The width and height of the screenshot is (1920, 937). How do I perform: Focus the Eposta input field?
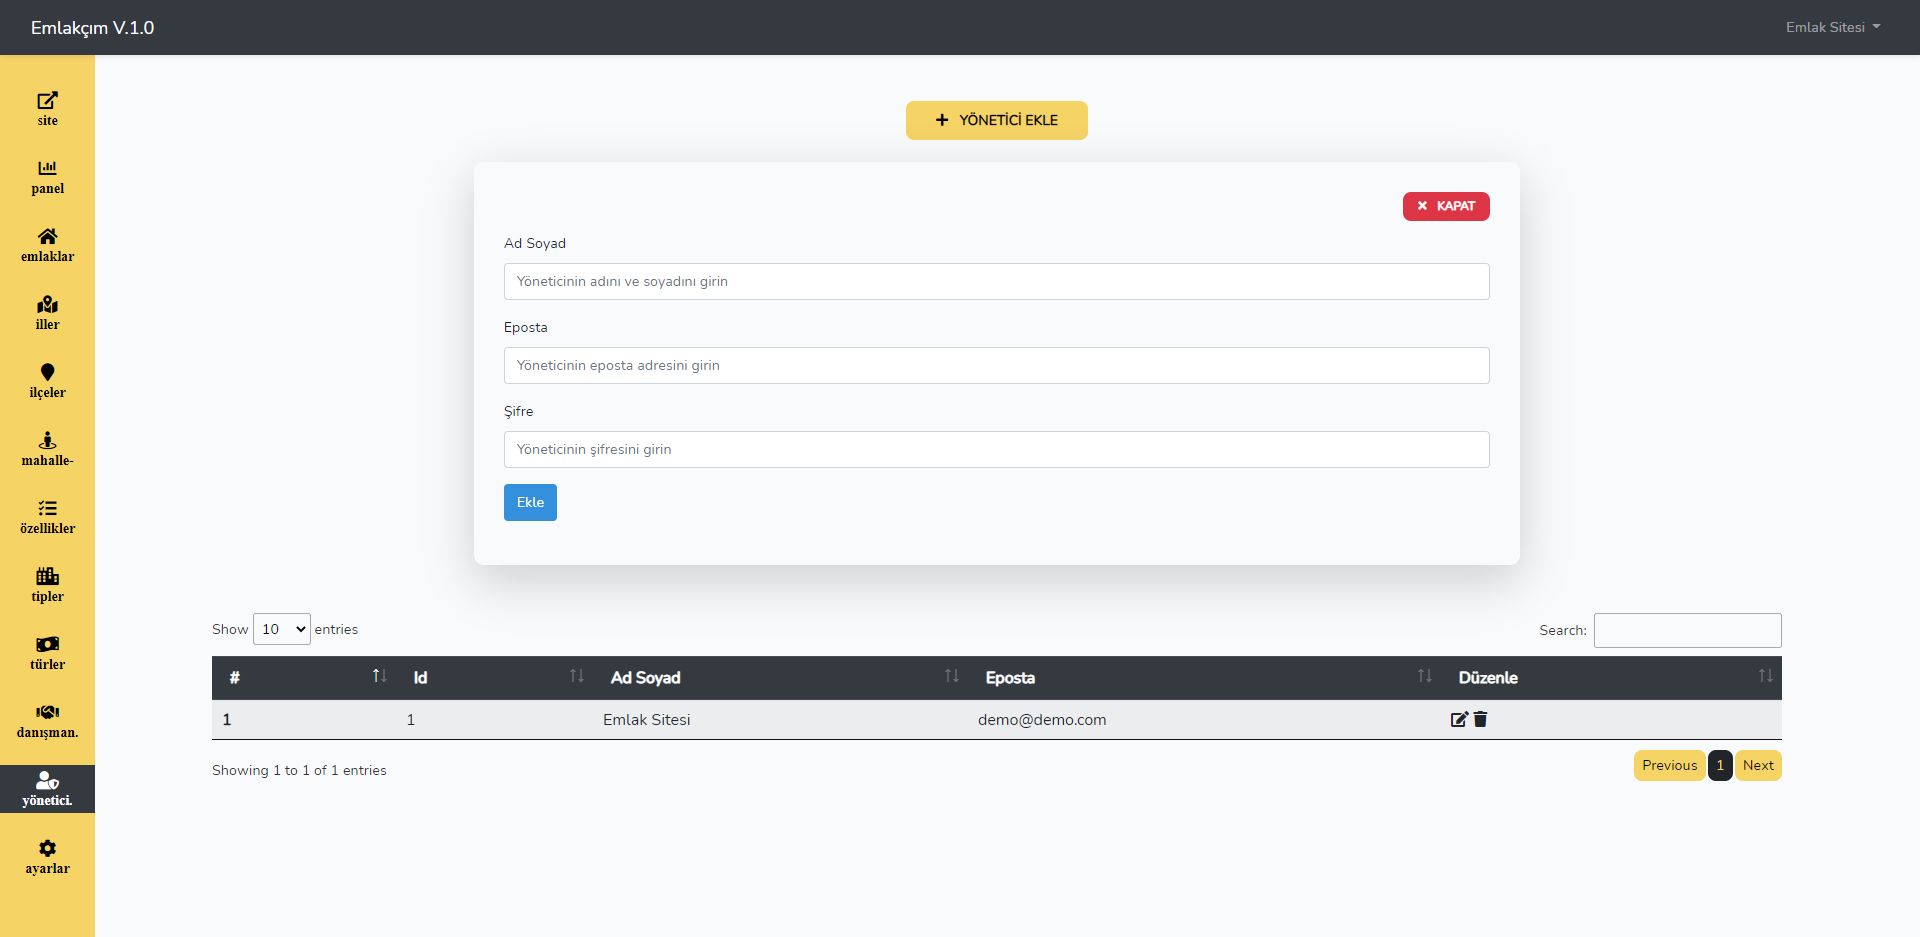tap(996, 365)
